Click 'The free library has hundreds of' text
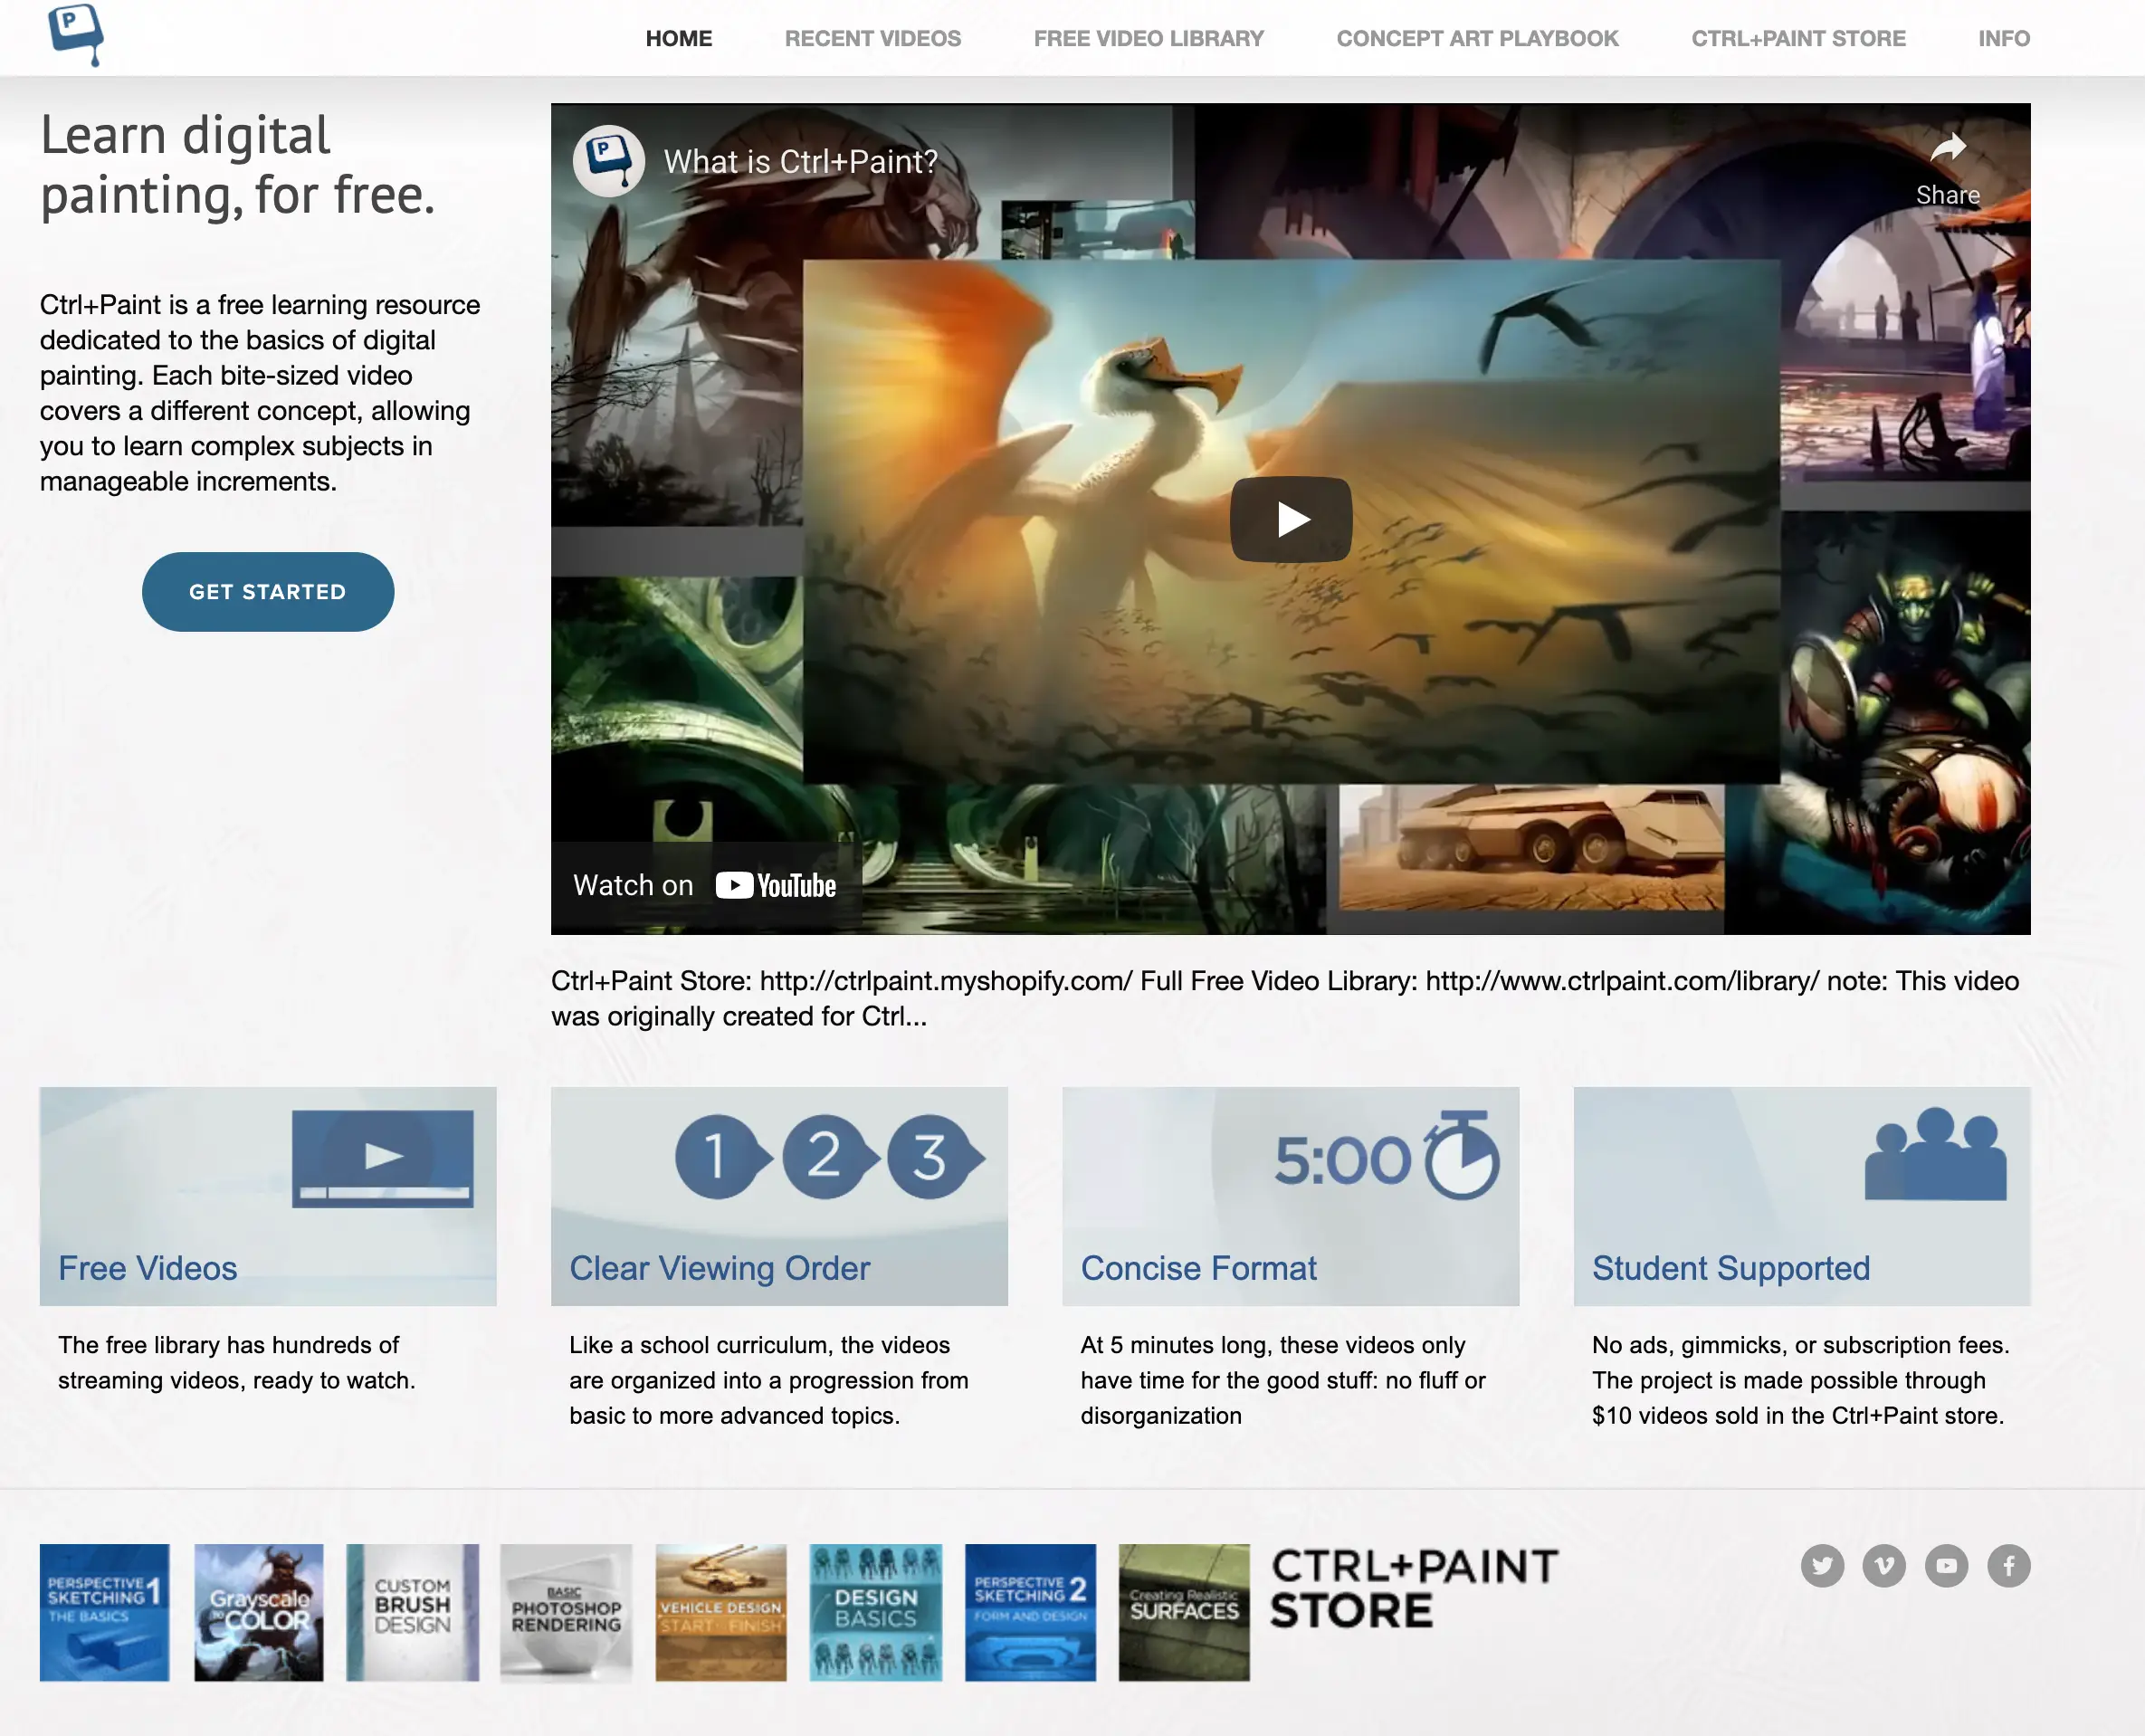Viewport: 2145px width, 1736px height. [228, 1344]
